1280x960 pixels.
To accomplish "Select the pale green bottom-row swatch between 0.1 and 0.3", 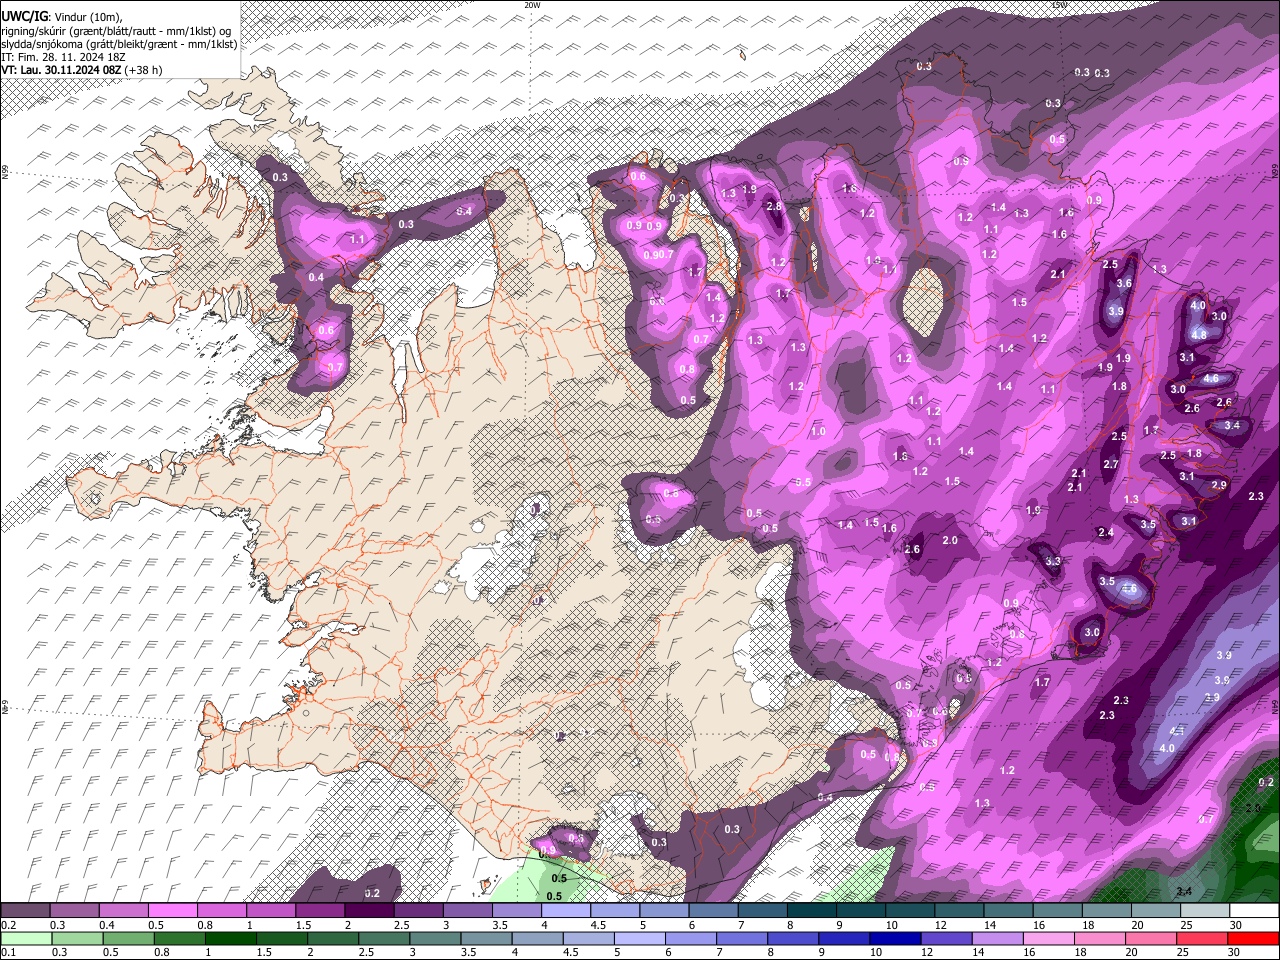I will 25,939.
